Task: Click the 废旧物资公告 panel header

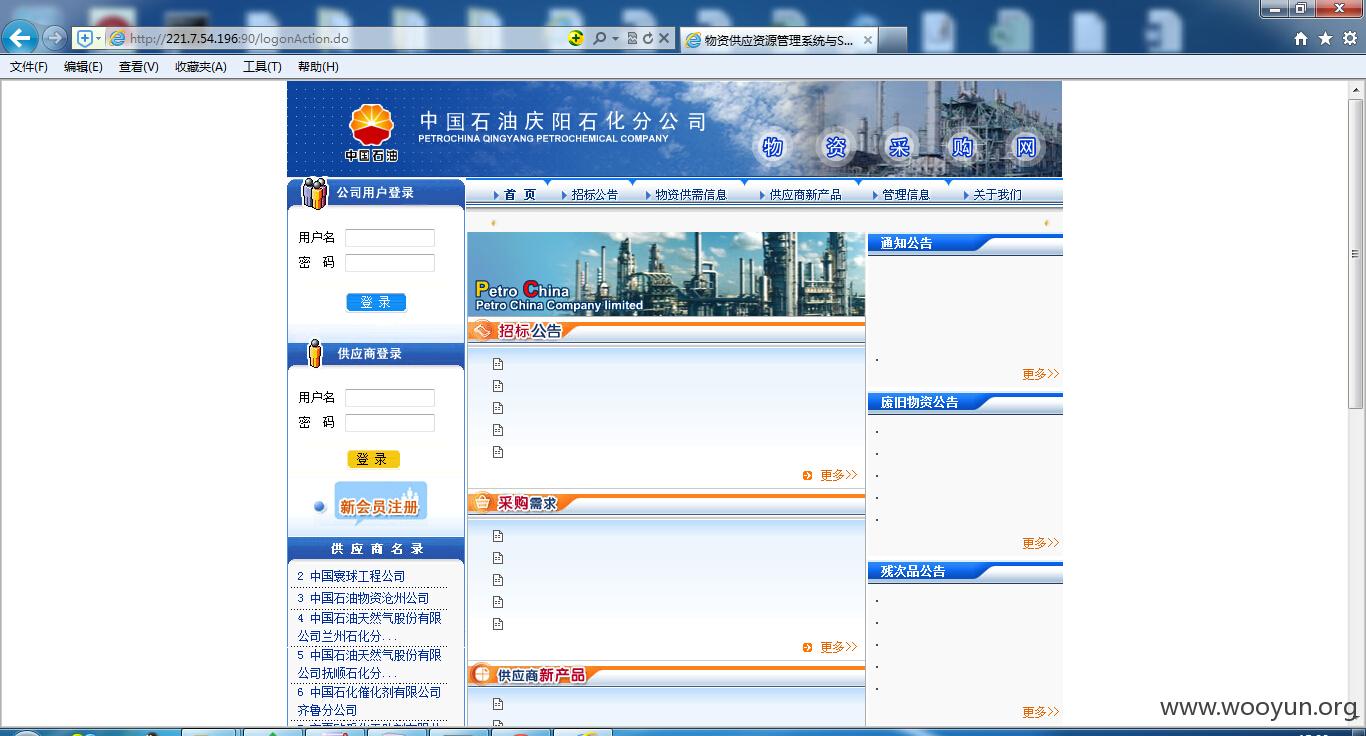Action: 965,402
